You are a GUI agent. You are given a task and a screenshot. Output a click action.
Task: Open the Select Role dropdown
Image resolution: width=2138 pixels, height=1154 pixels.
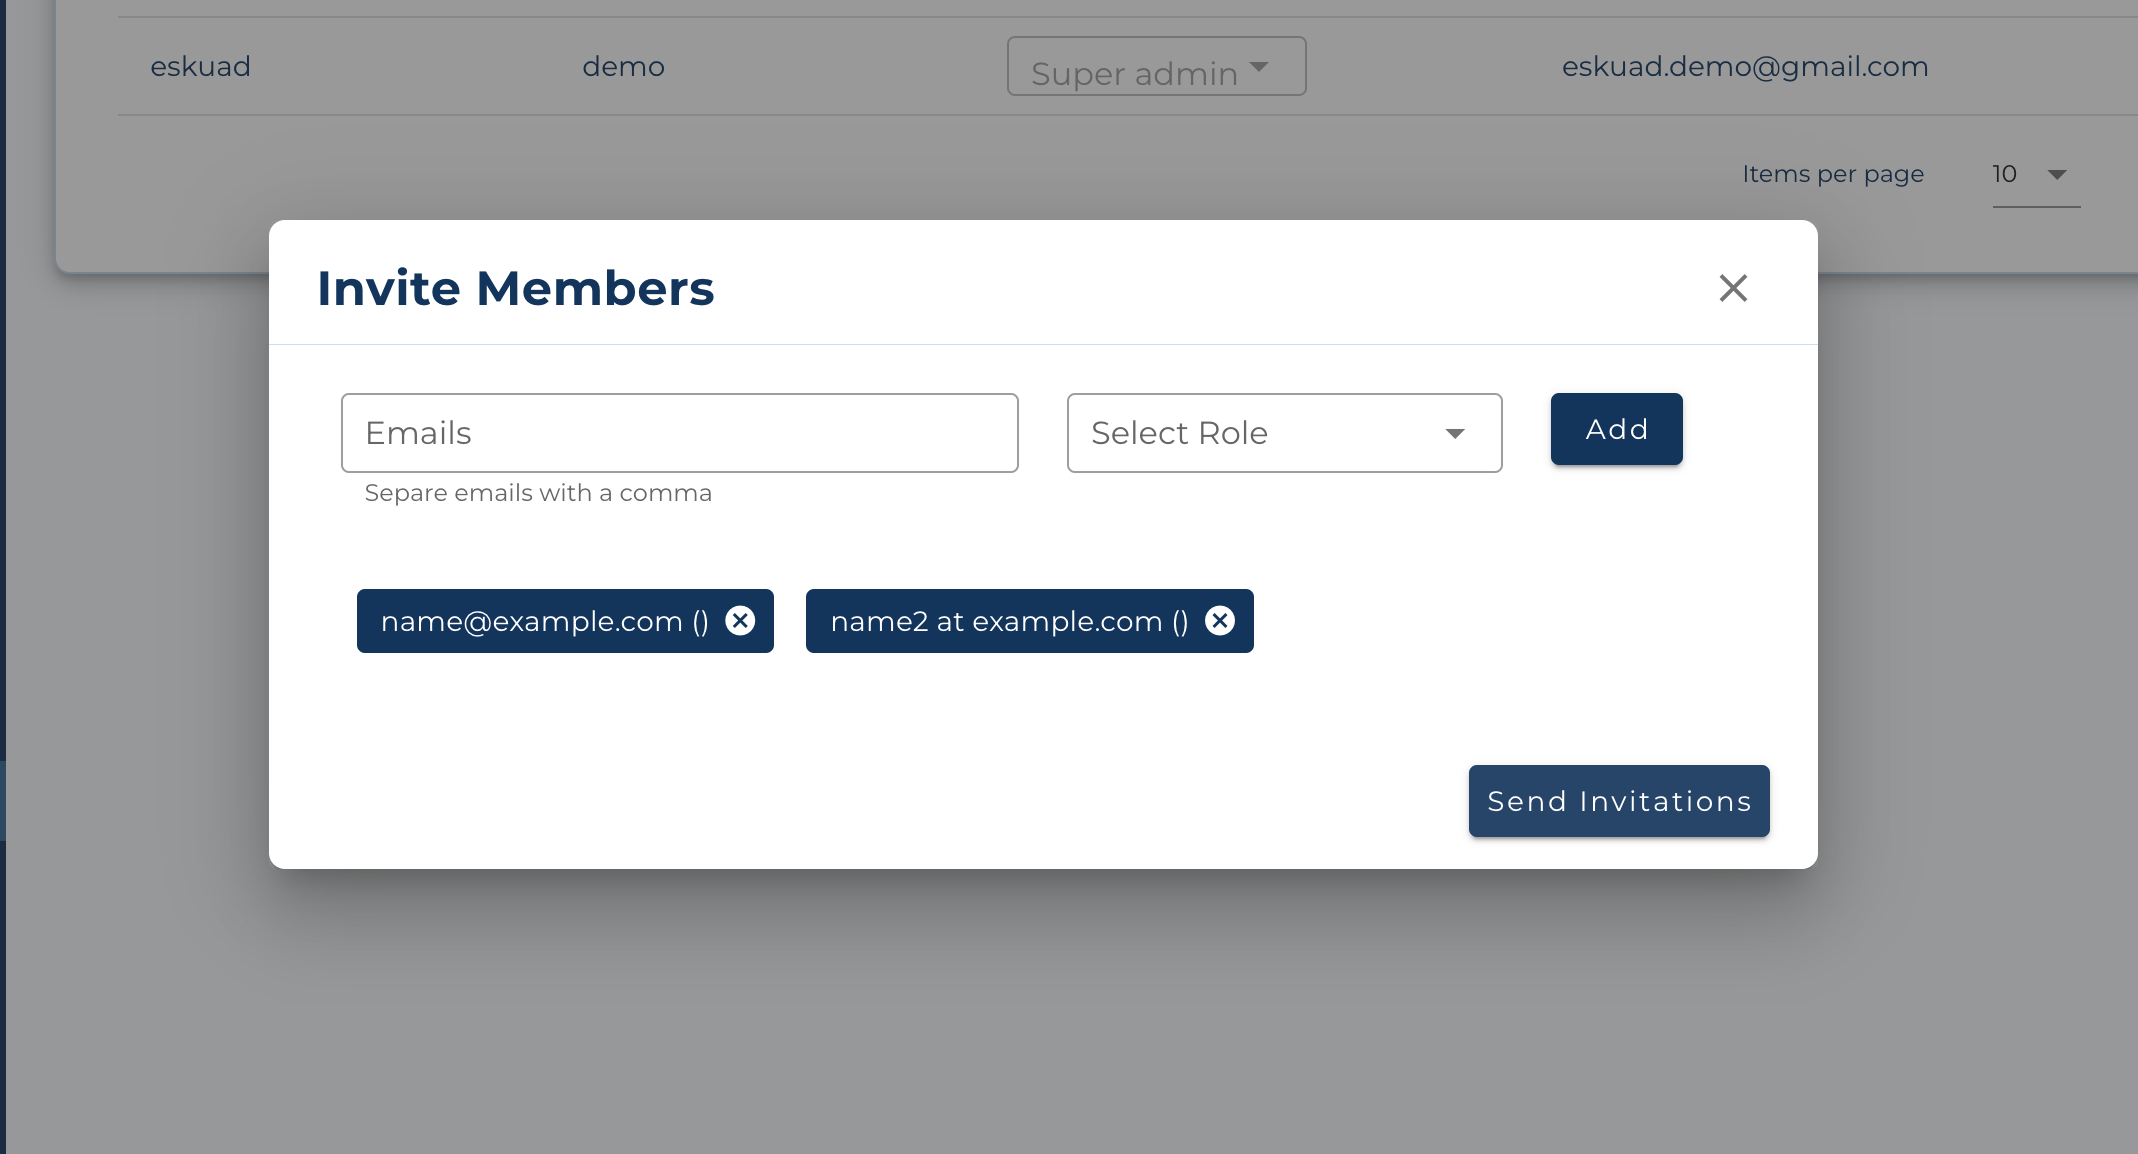[1285, 433]
